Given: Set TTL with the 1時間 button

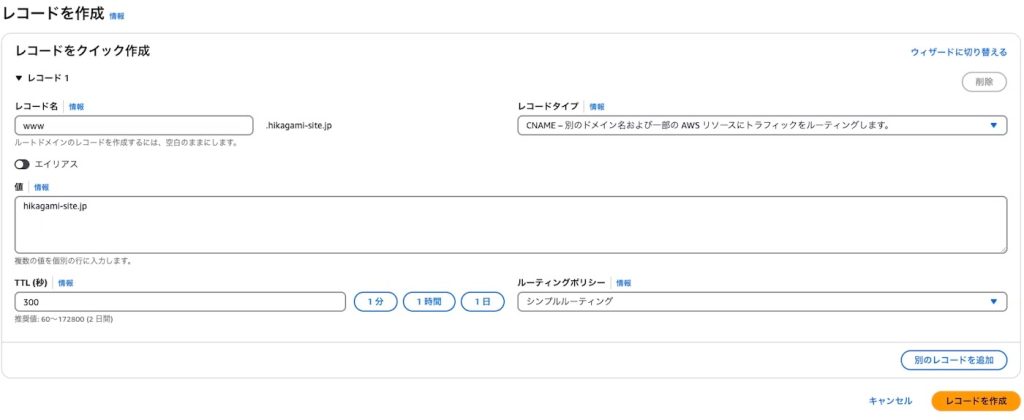Looking at the screenshot, I should pyautogui.click(x=429, y=301).
